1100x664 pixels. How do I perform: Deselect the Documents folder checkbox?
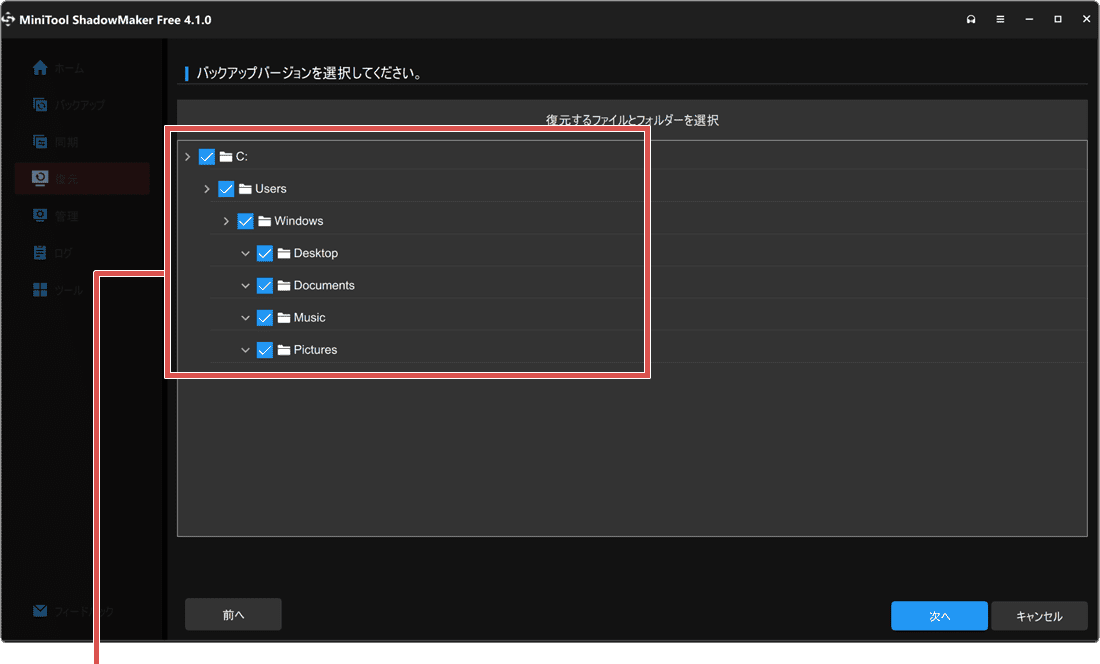click(x=264, y=285)
